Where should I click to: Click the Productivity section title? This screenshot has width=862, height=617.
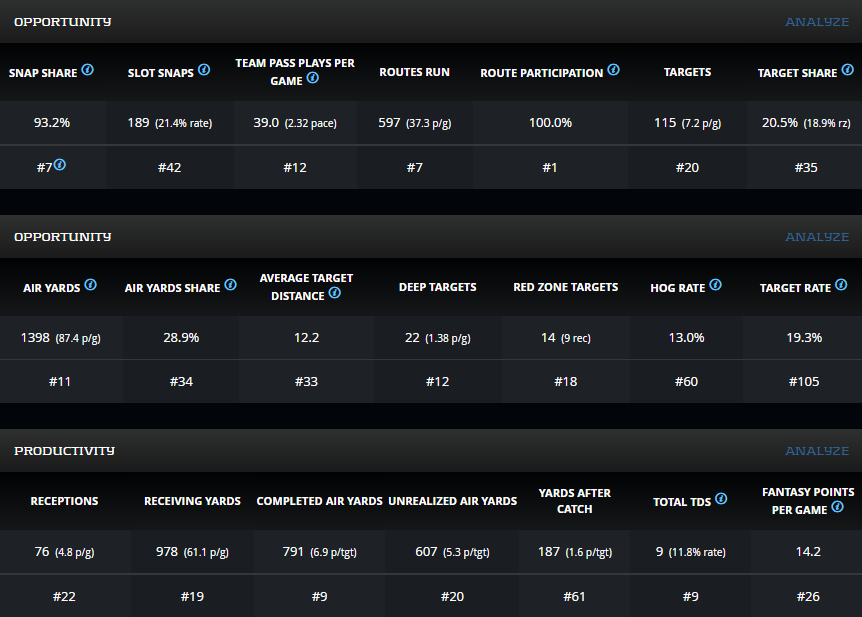64,451
